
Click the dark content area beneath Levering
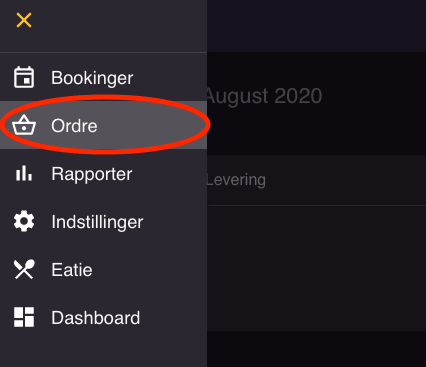(316, 268)
